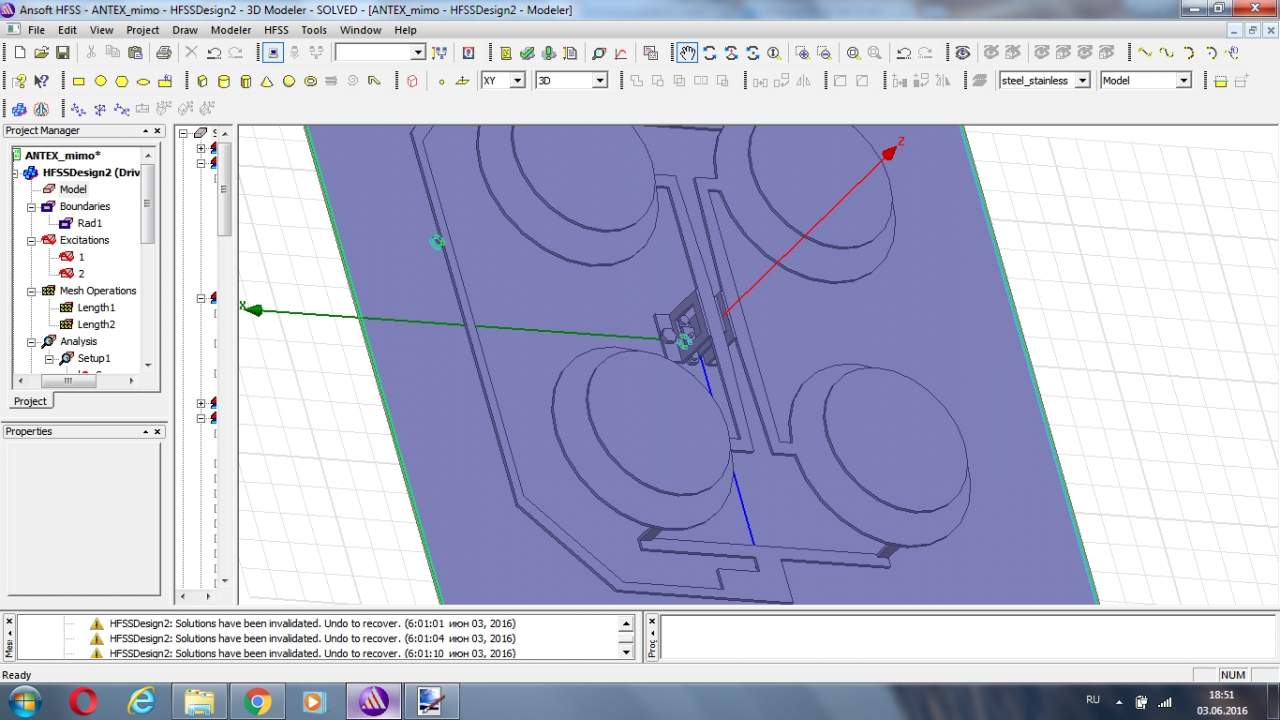Toggle the highlighted Select mode button

pos(274,53)
